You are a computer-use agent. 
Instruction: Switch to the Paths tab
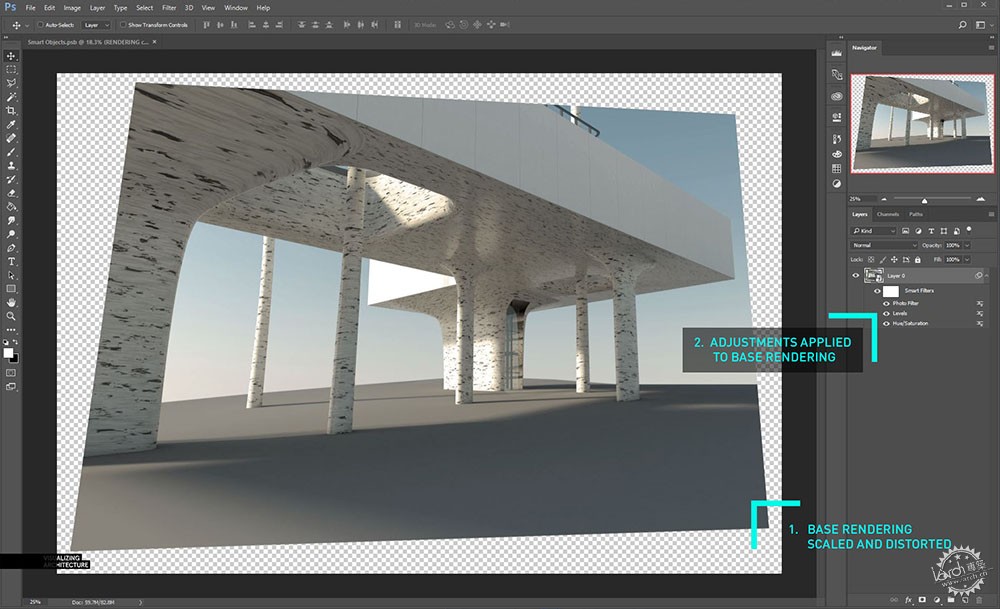[x=916, y=214]
